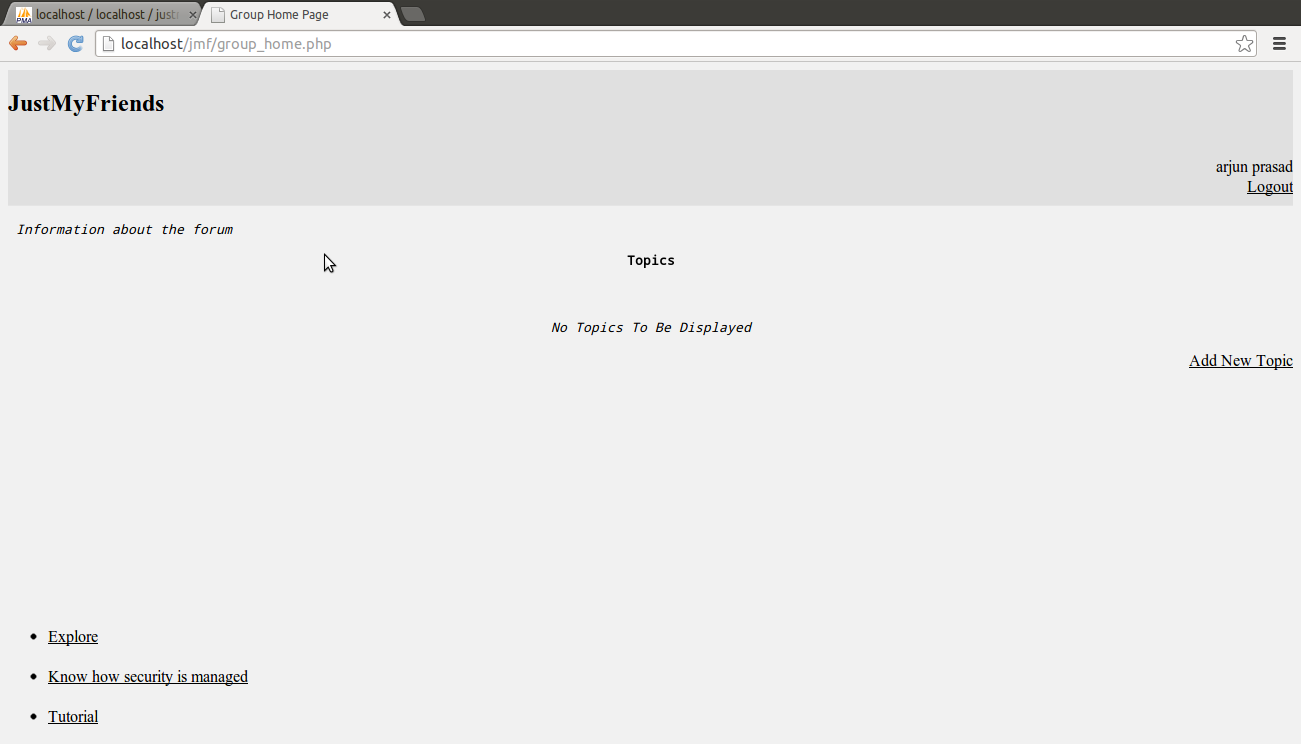This screenshot has width=1301, height=744.
Task: Follow the Explore link
Action: [x=73, y=637]
